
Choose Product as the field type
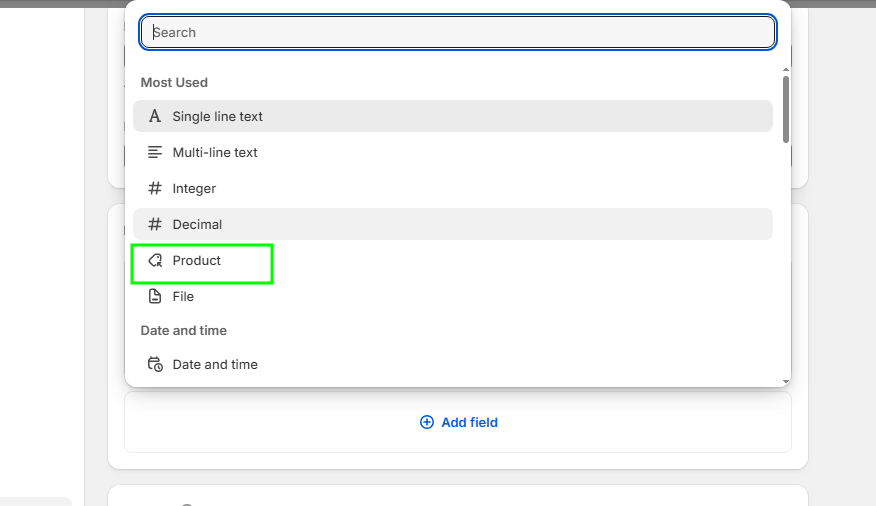click(x=197, y=260)
